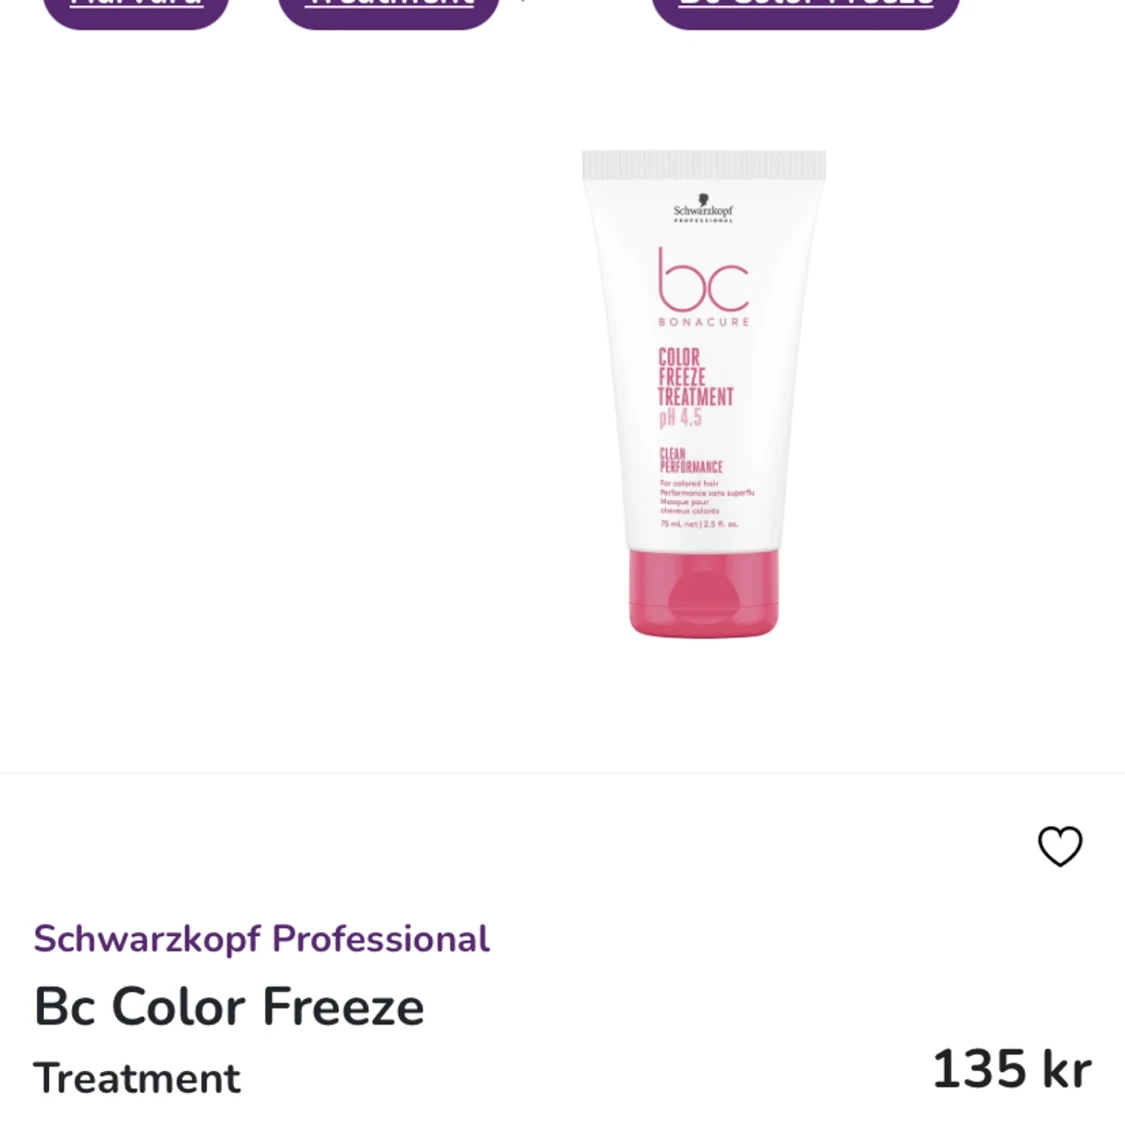Click the breadcrumb separator after Treatment

click(523, 2)
